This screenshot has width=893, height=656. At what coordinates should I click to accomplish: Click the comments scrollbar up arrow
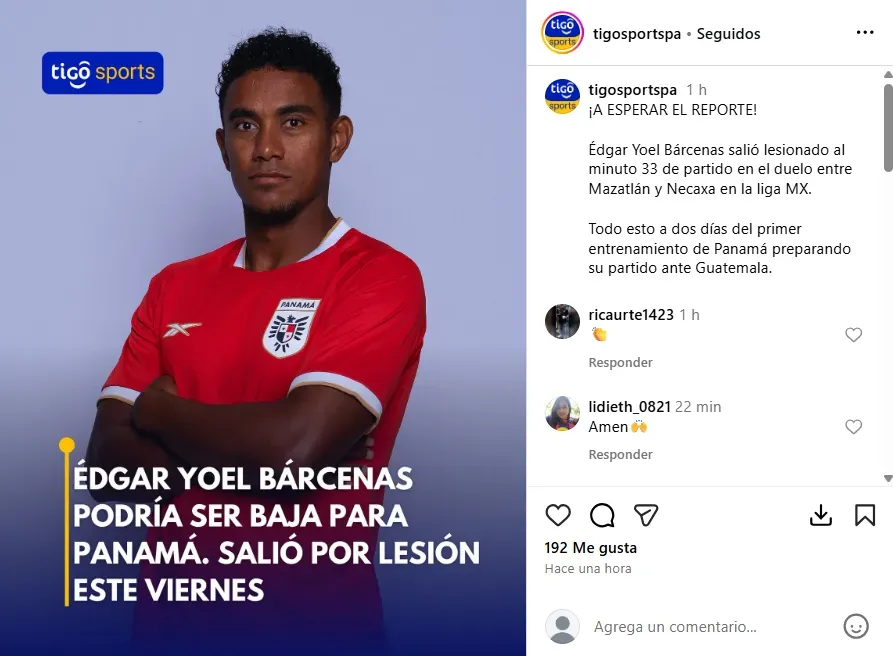887,75
